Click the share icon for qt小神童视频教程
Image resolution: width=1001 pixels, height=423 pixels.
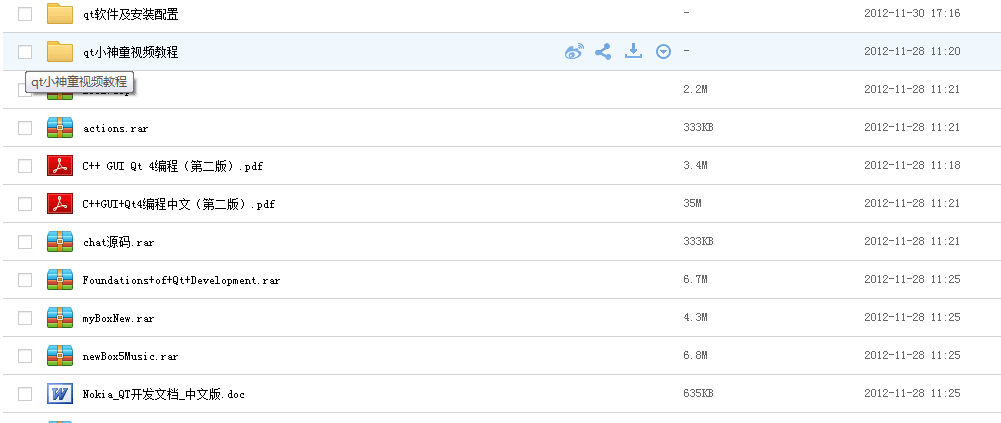603,52
